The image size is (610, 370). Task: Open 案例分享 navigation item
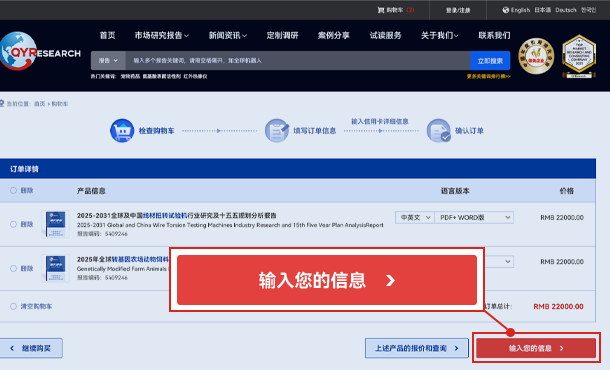click(x=334, y=35)
